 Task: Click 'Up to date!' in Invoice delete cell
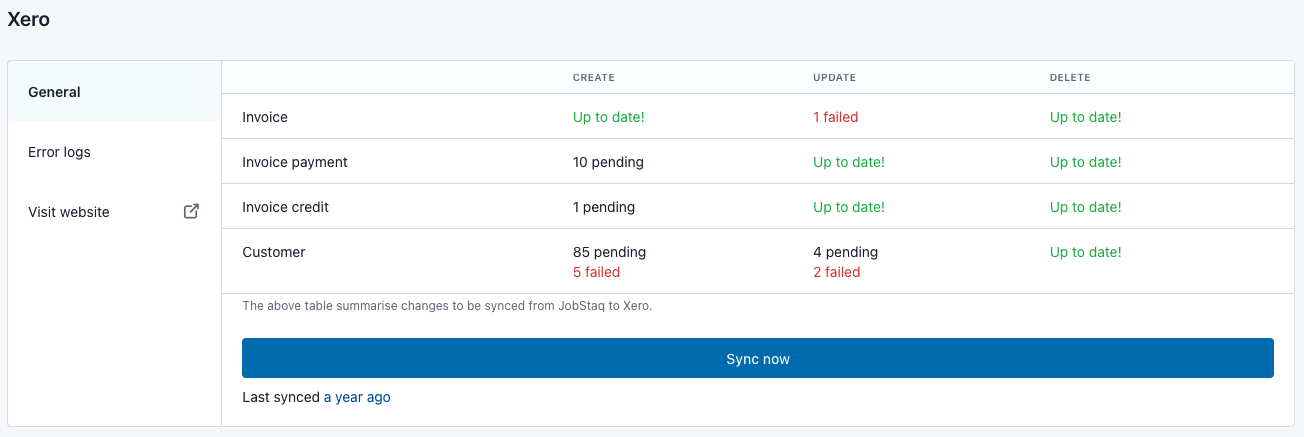[1086, 117]
